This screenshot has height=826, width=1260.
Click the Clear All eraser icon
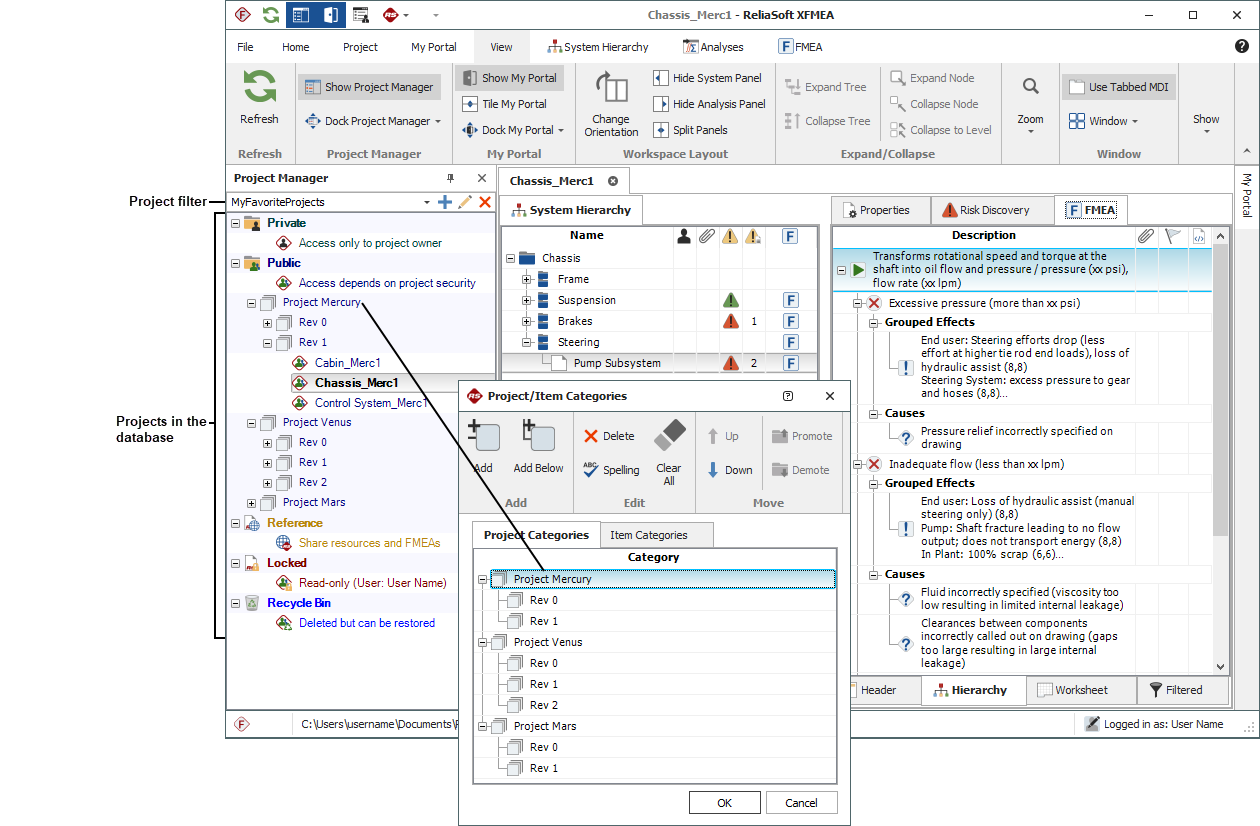(669, 436)
